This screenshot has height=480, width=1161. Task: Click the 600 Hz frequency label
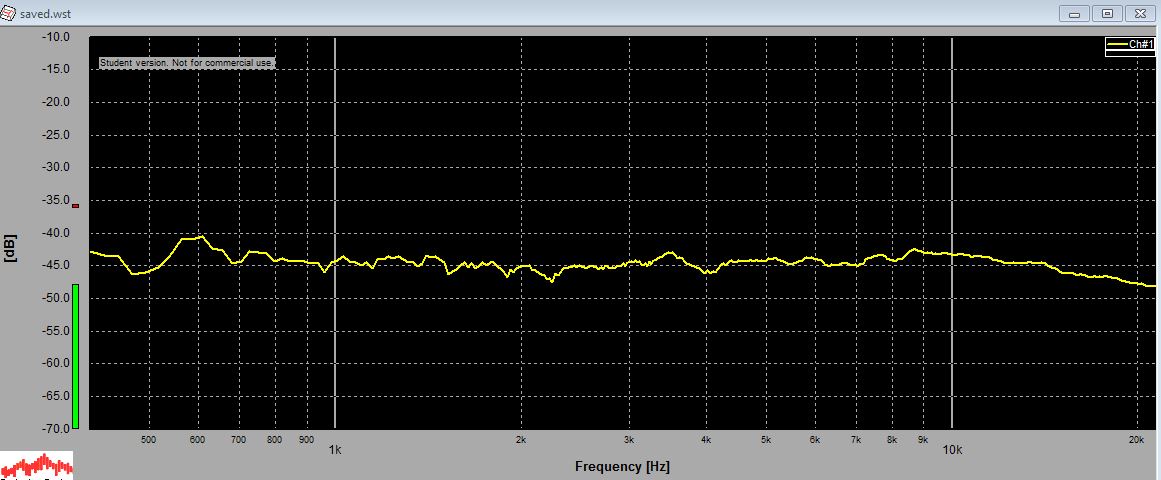click(x=198, y=440)
